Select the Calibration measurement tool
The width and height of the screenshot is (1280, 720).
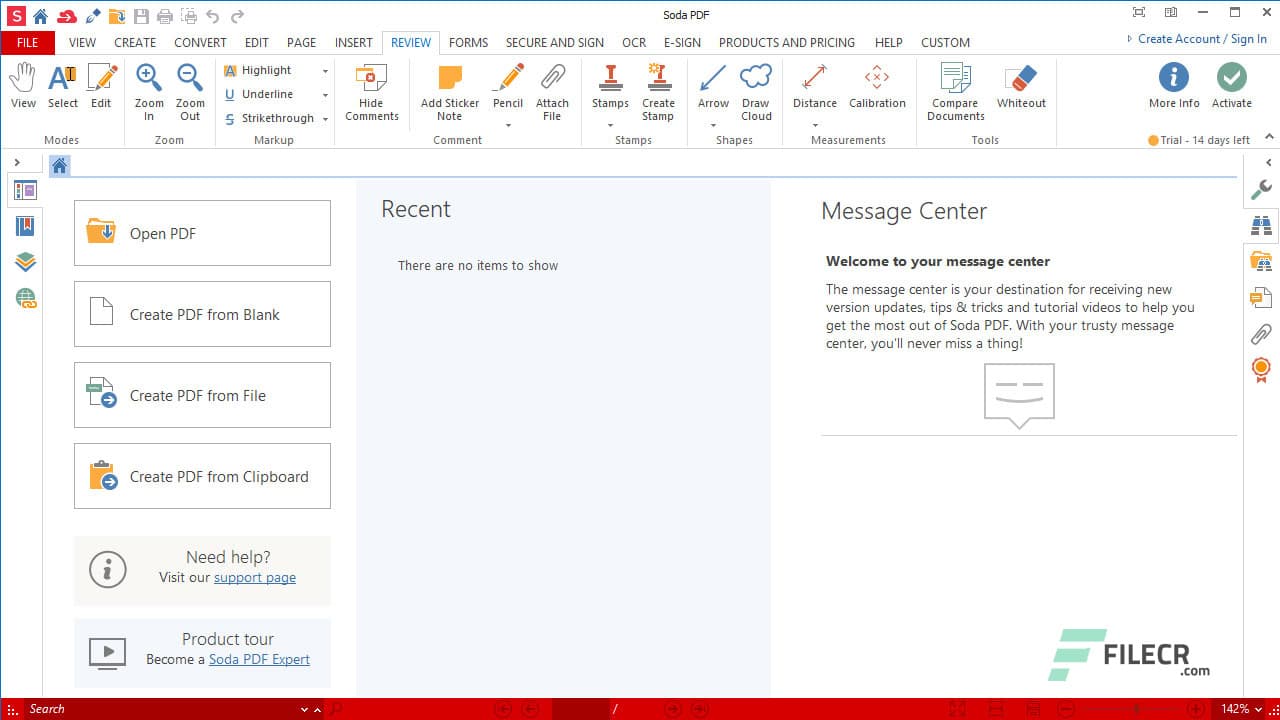877,90
